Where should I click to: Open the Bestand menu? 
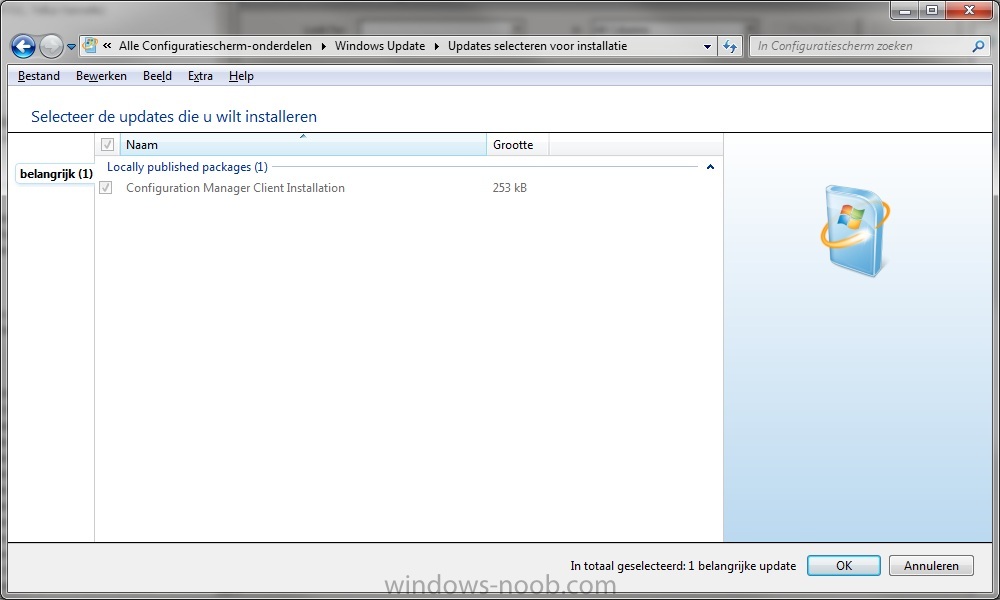coord(39,76)
